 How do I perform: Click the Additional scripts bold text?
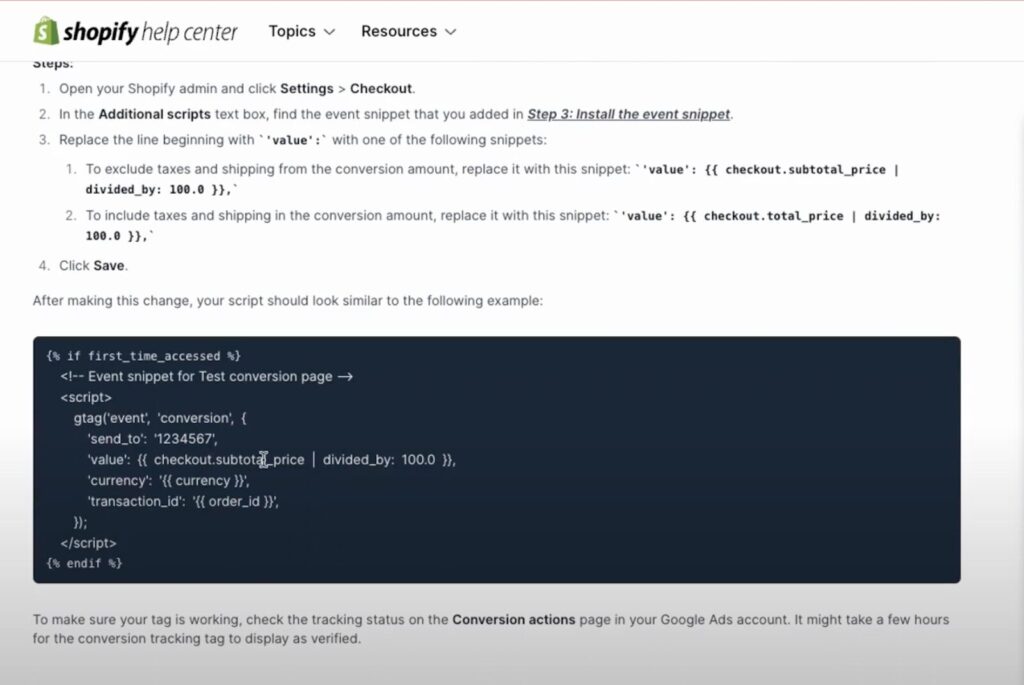tap(154, 114)
